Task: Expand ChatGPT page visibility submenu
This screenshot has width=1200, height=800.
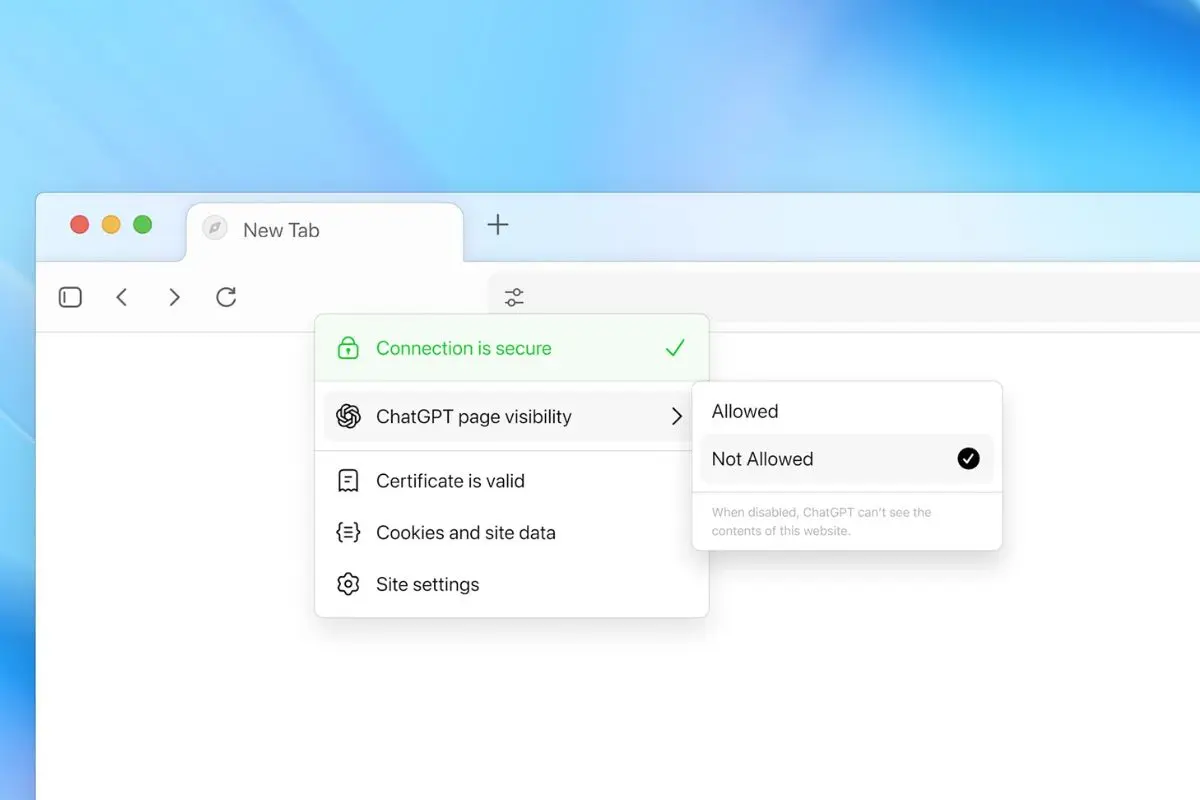Action: (x=473, y=416)
